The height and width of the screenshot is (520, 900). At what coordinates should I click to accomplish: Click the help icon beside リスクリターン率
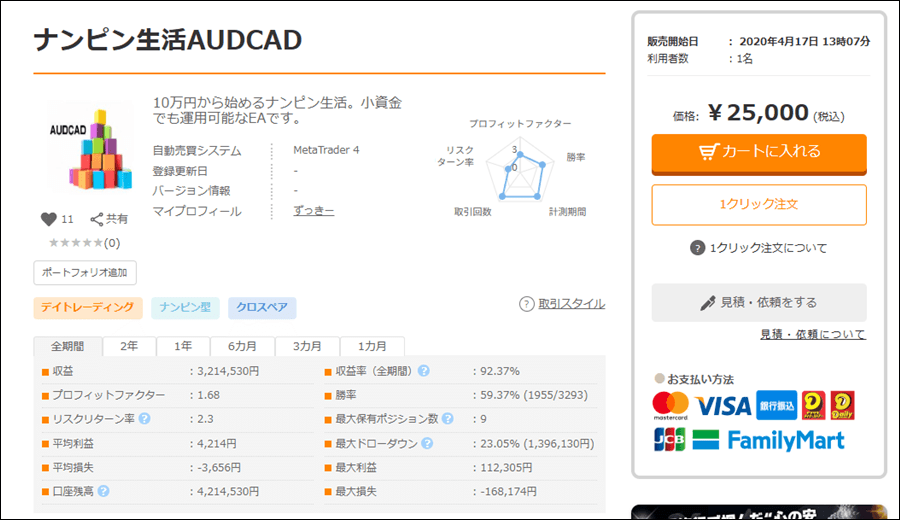point(144,418)
